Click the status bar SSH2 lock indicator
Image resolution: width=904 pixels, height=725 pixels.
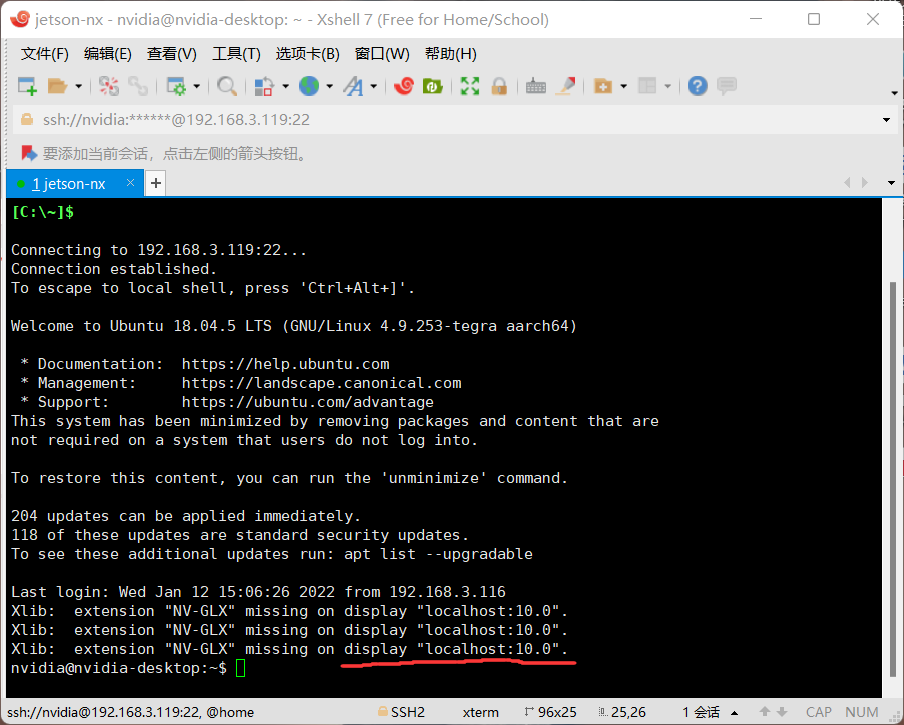pyautogui.click(x=401, y=712)
